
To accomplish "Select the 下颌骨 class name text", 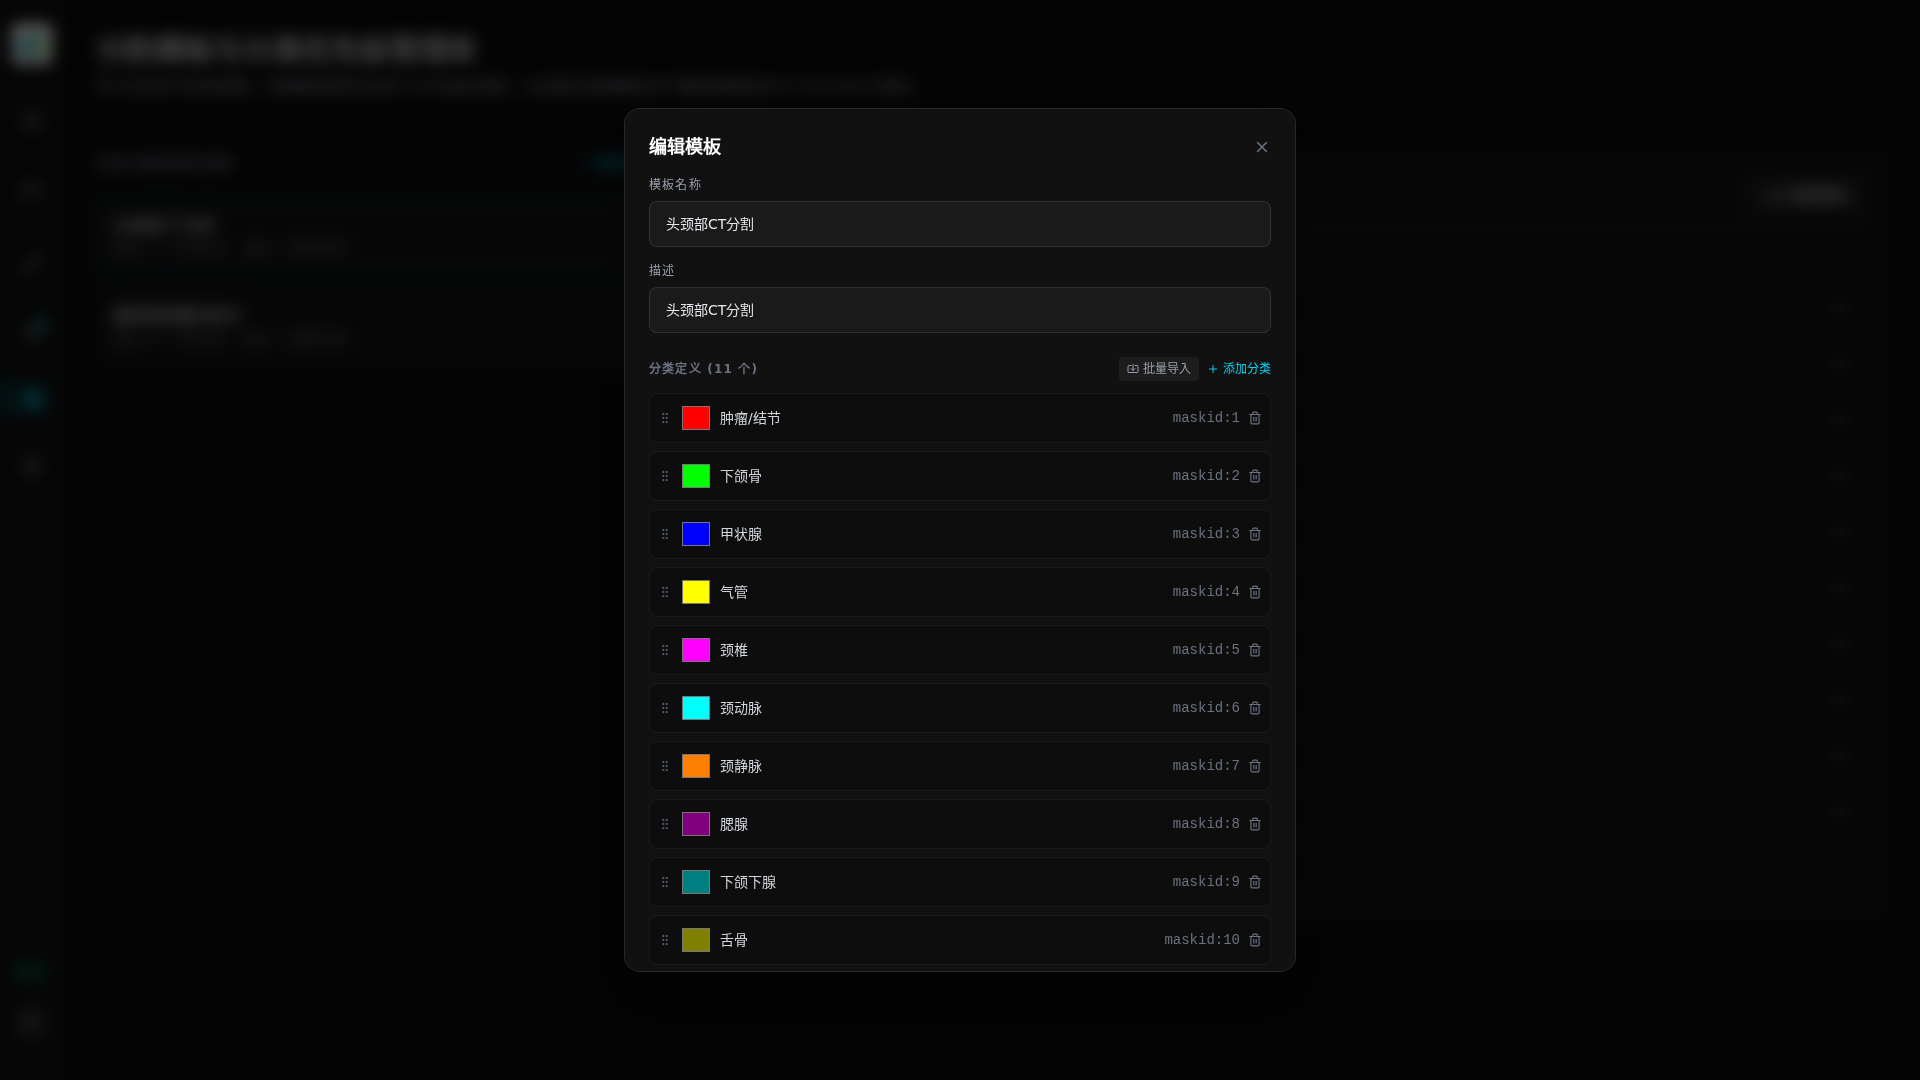I will pos(741,476).
